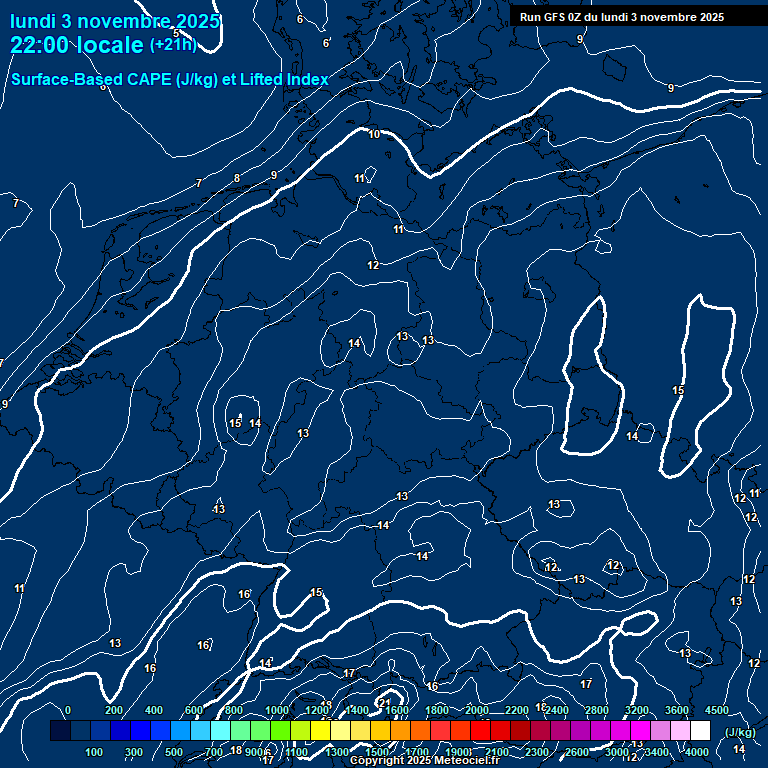Click the '21' lifted index contour label

(385, 703)
